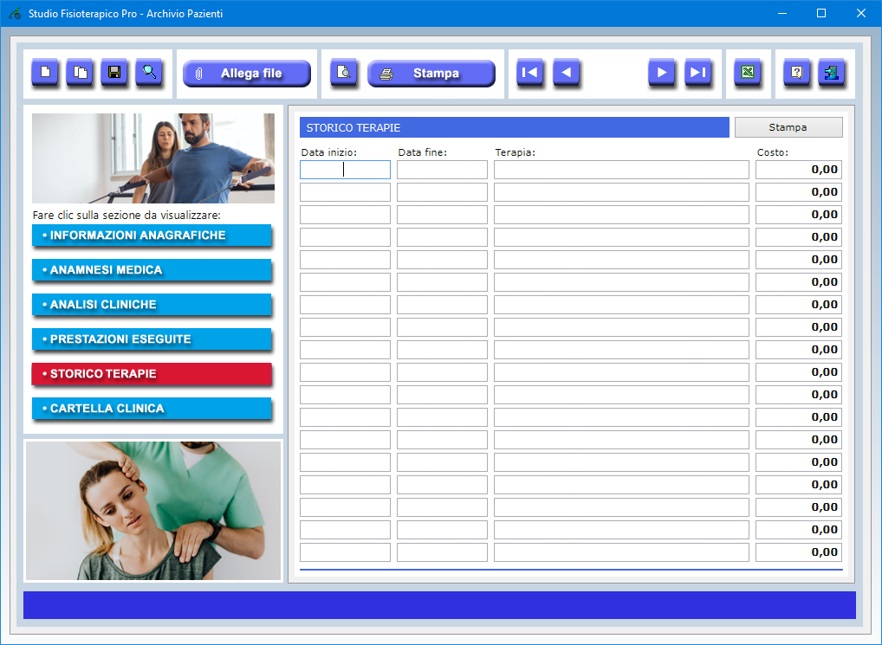The width and height of the screenshot is (882, 645).
Task: Close the Archivio Pazienti window
Action: click(861, 13)
